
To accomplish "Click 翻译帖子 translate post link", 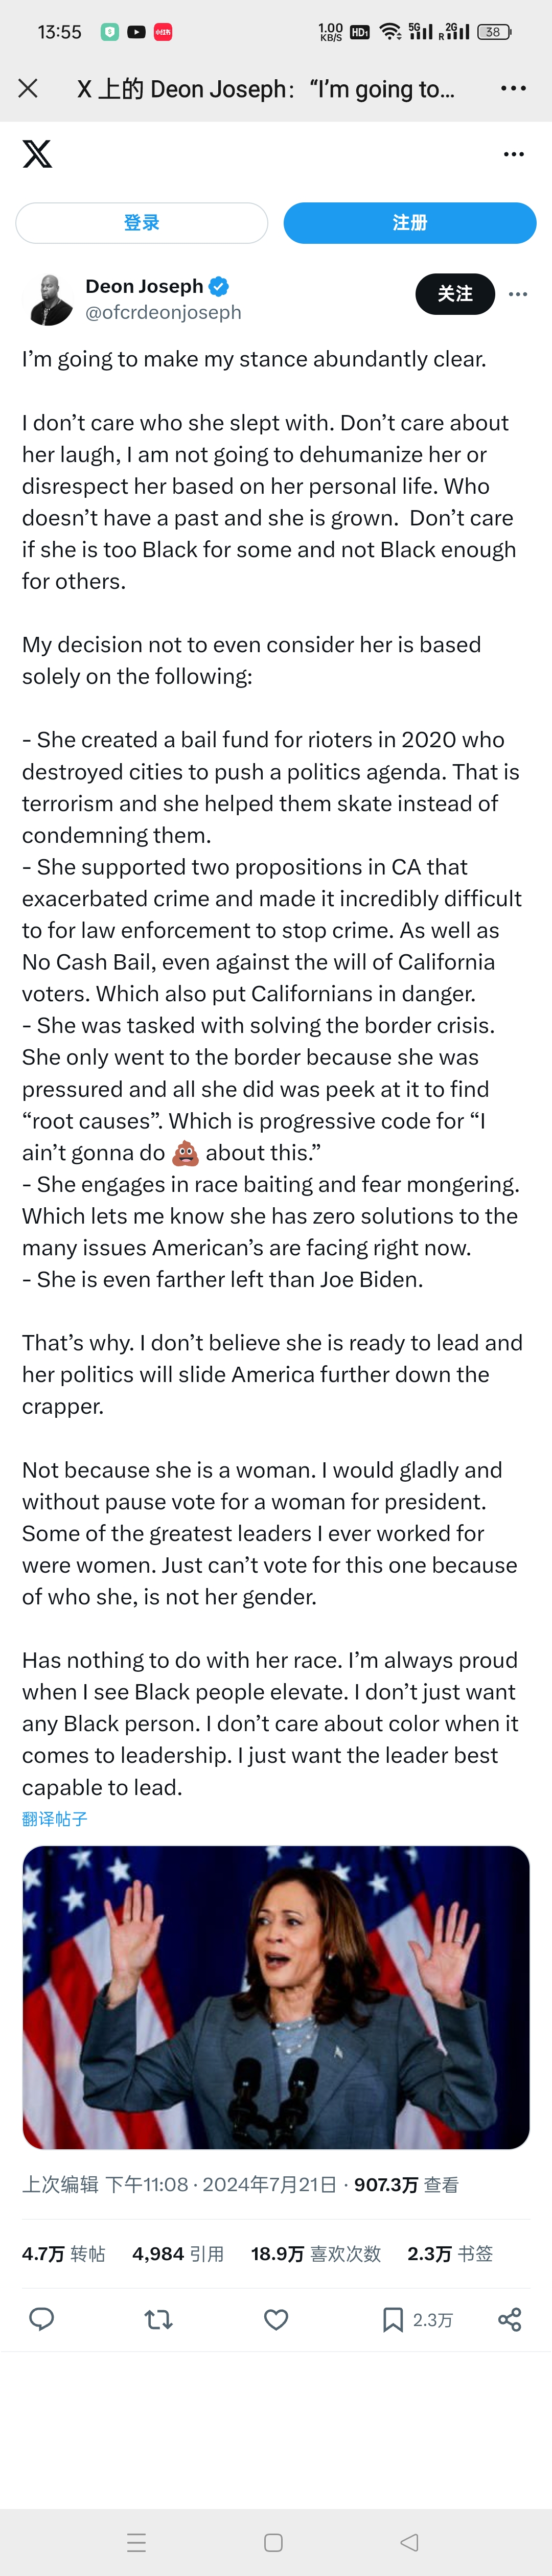I will coord(55,1819).
